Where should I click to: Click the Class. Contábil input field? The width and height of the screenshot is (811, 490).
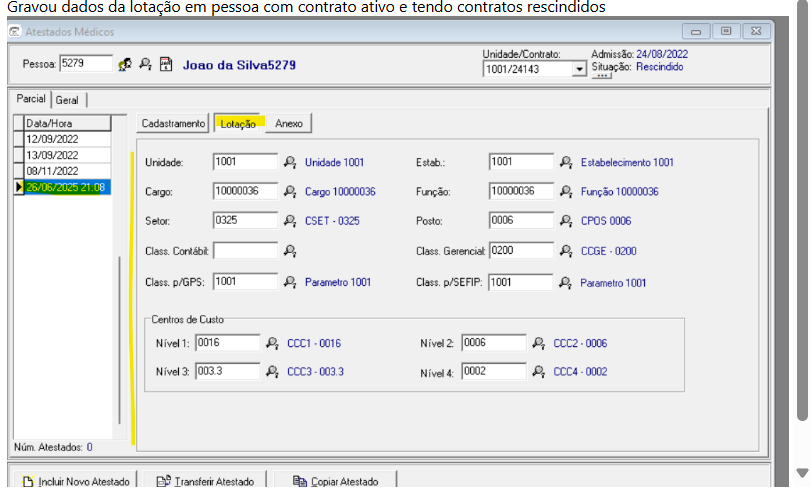point(245,252)
